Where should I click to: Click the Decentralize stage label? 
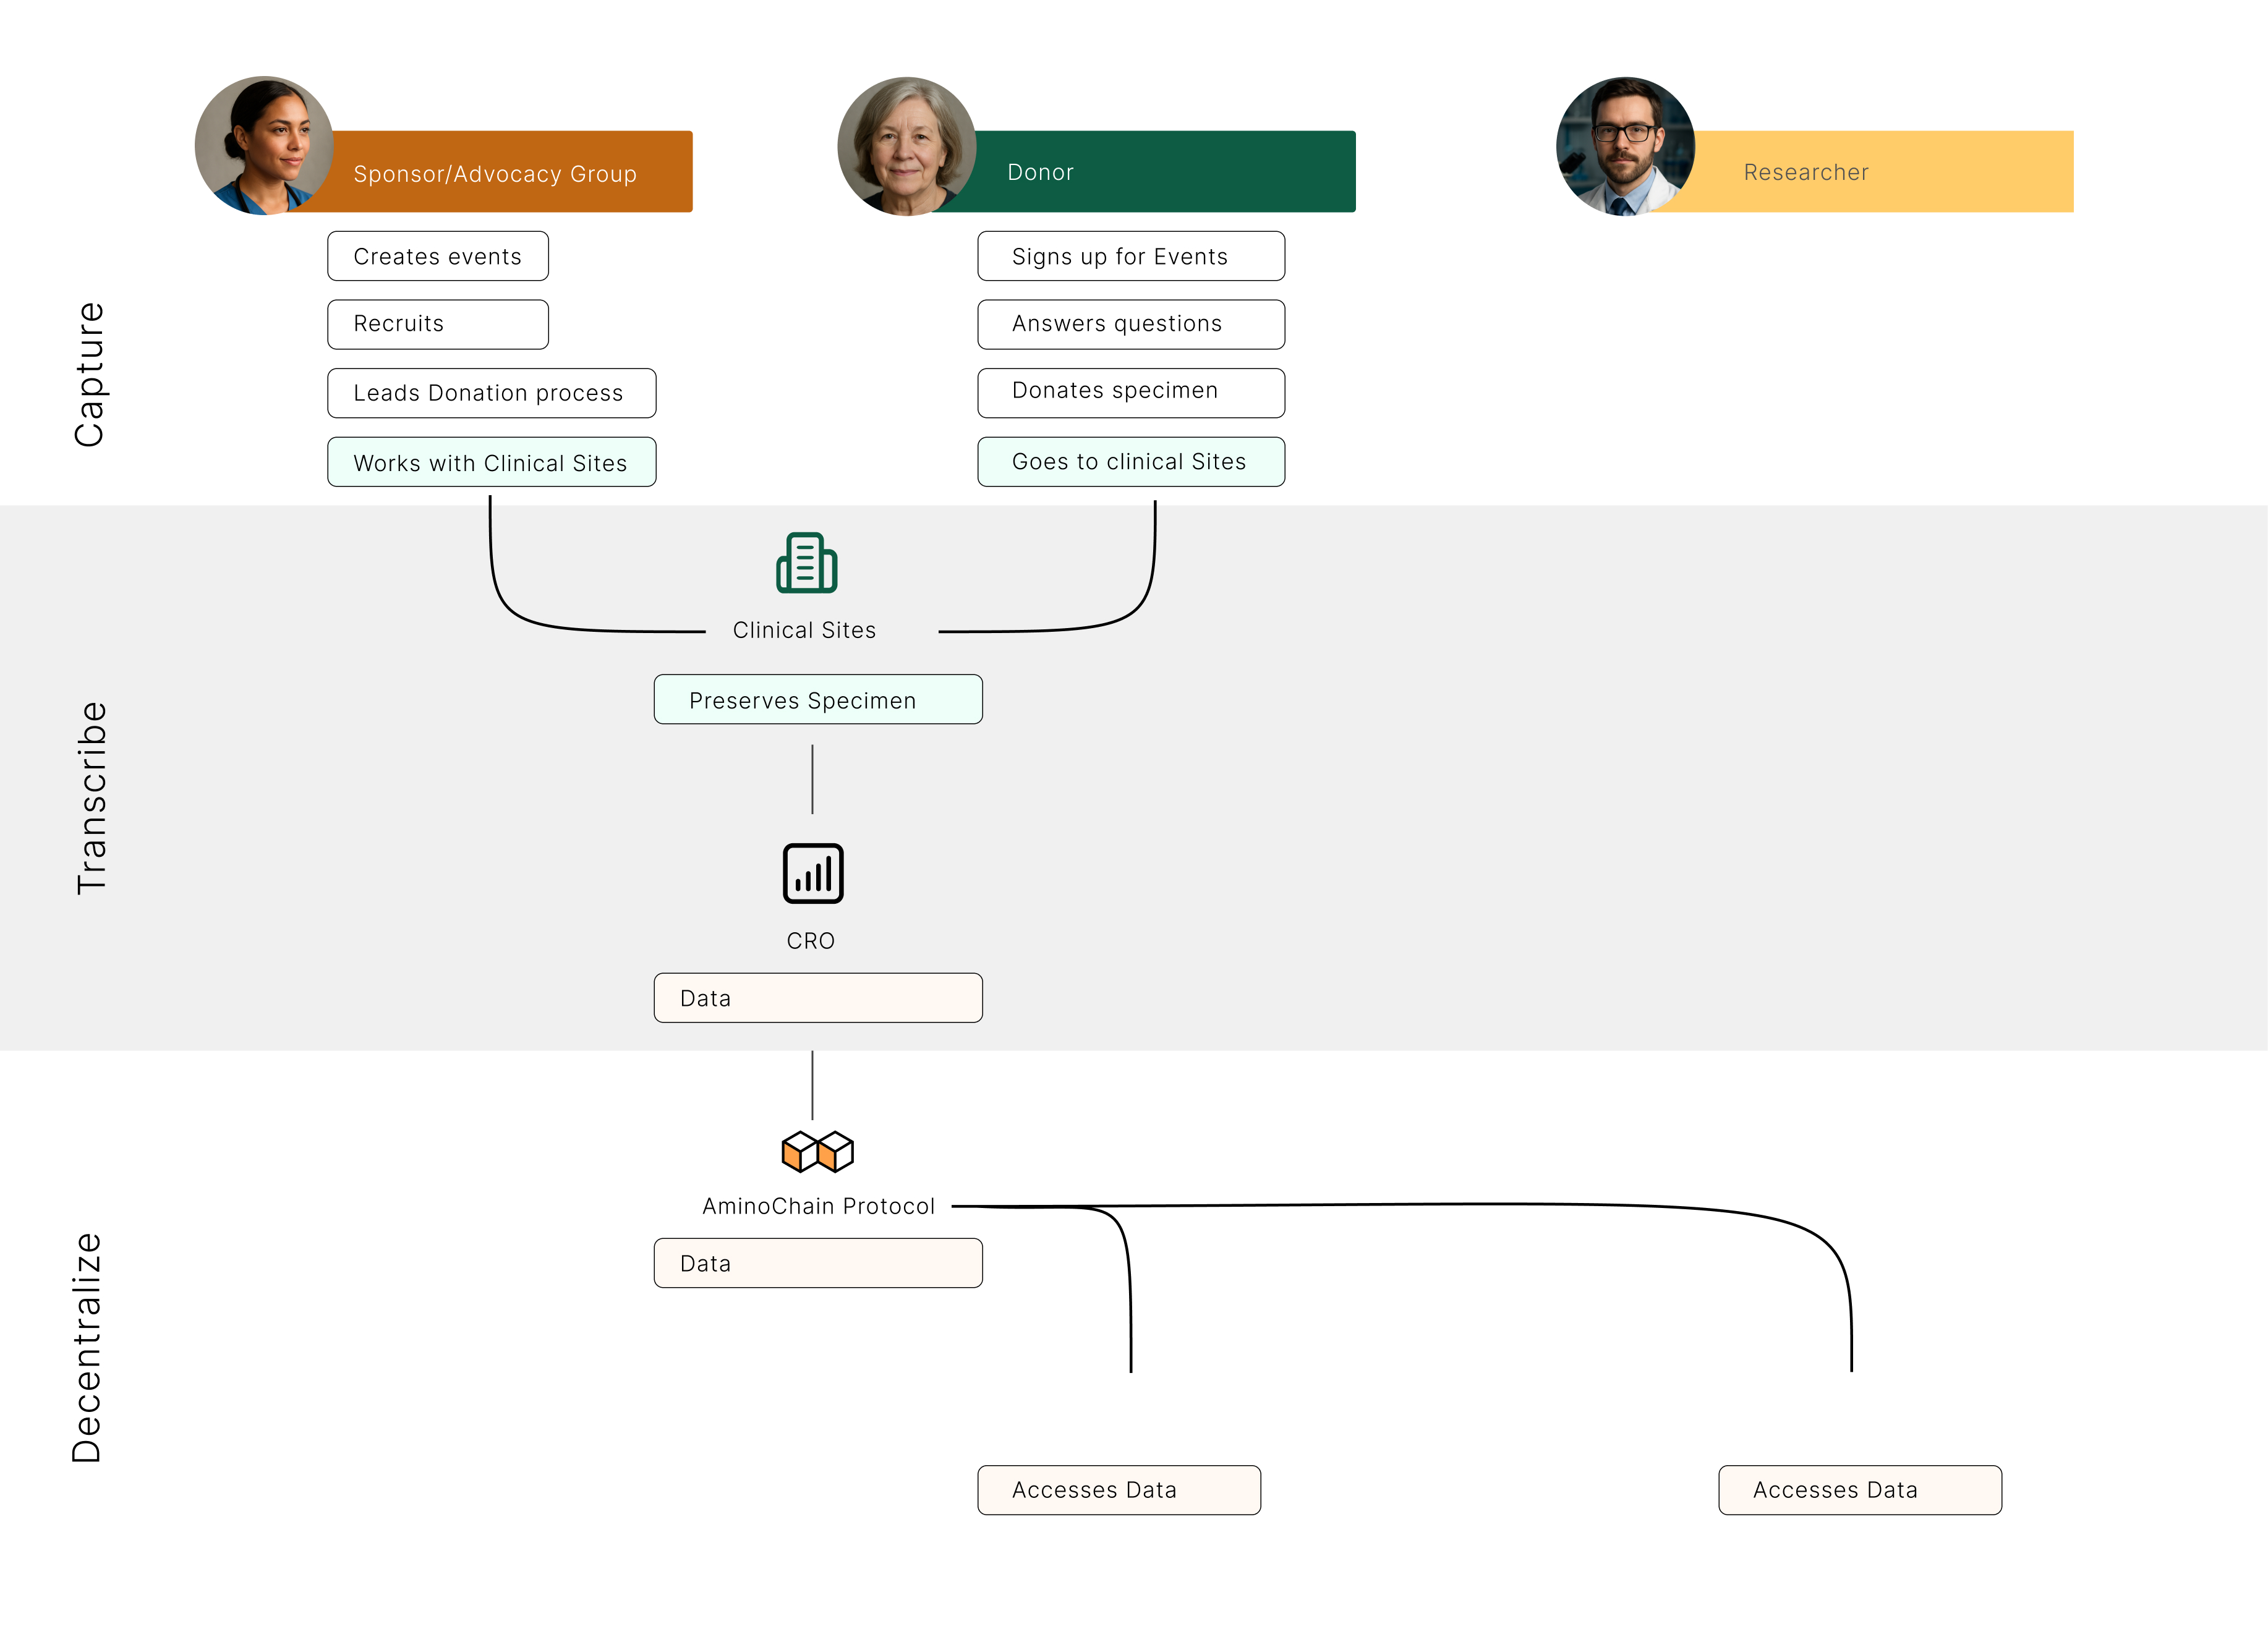point(87,1348)
